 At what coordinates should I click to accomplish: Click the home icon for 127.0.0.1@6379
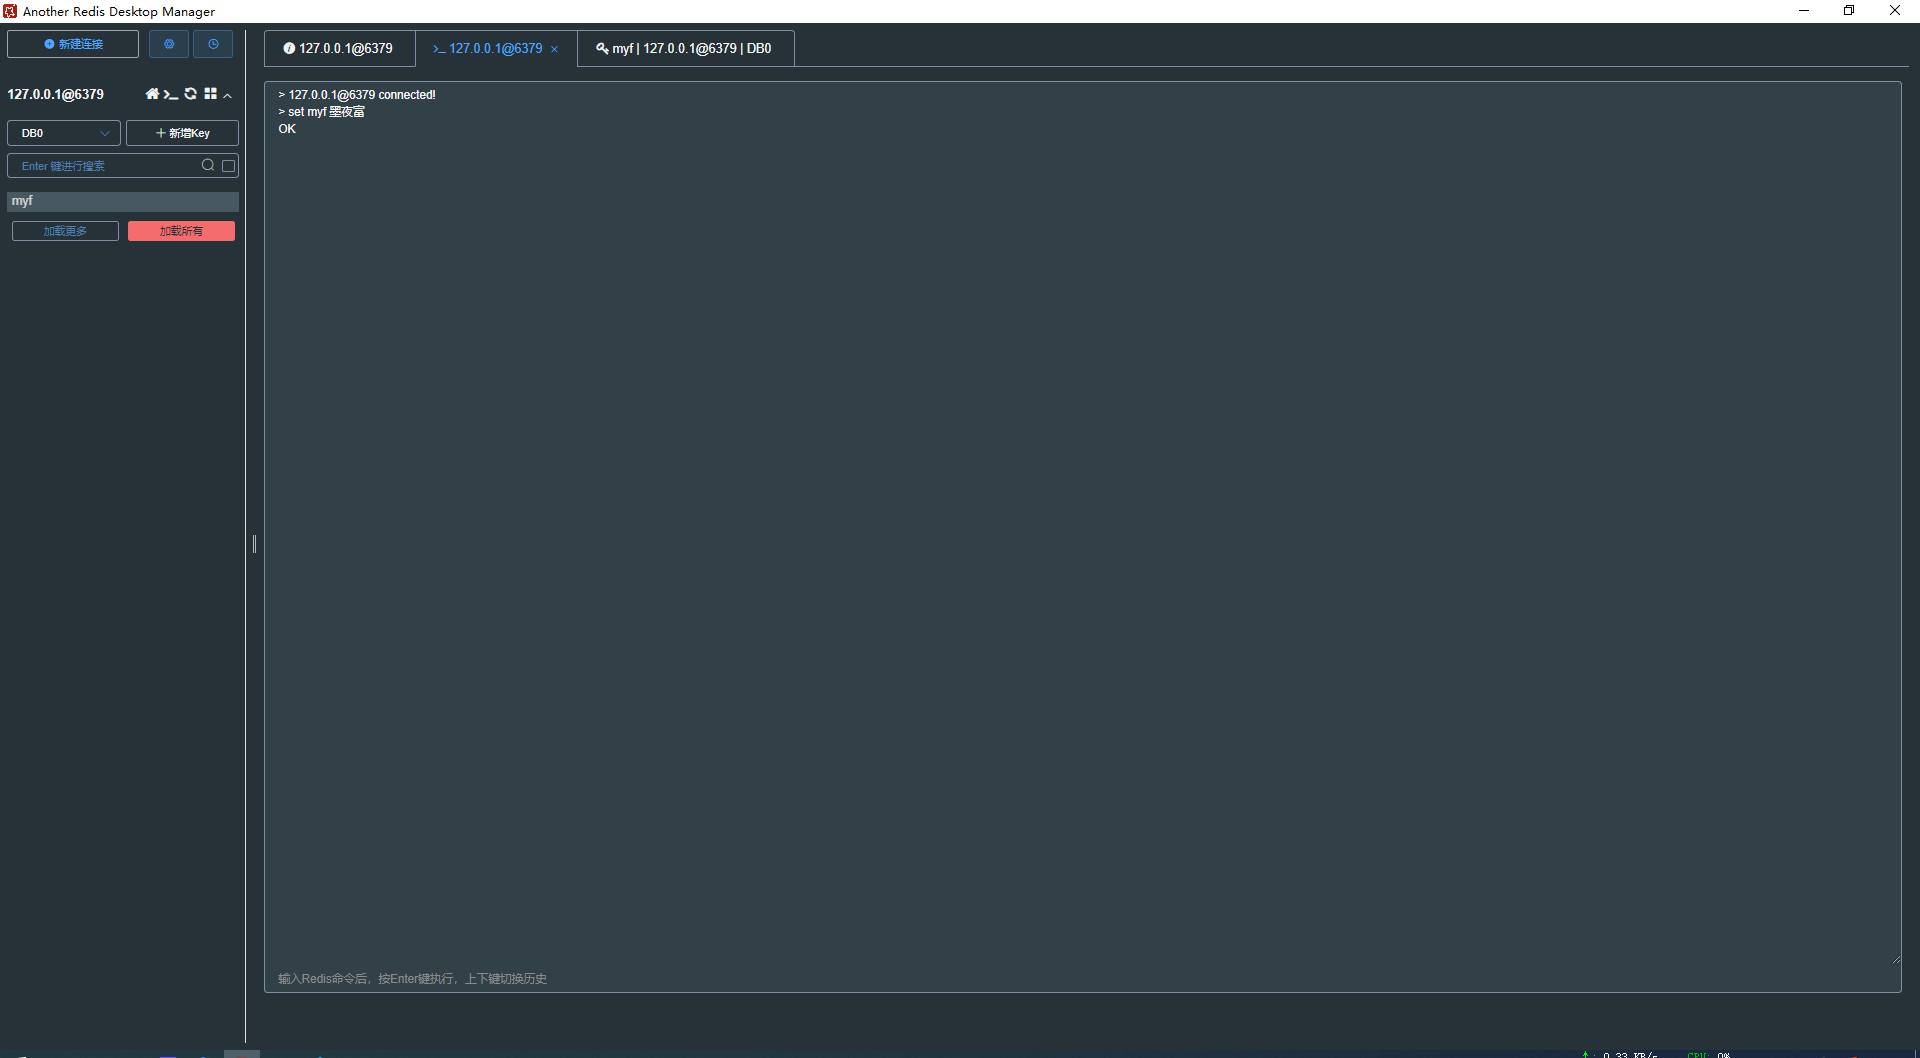(152, 94)
